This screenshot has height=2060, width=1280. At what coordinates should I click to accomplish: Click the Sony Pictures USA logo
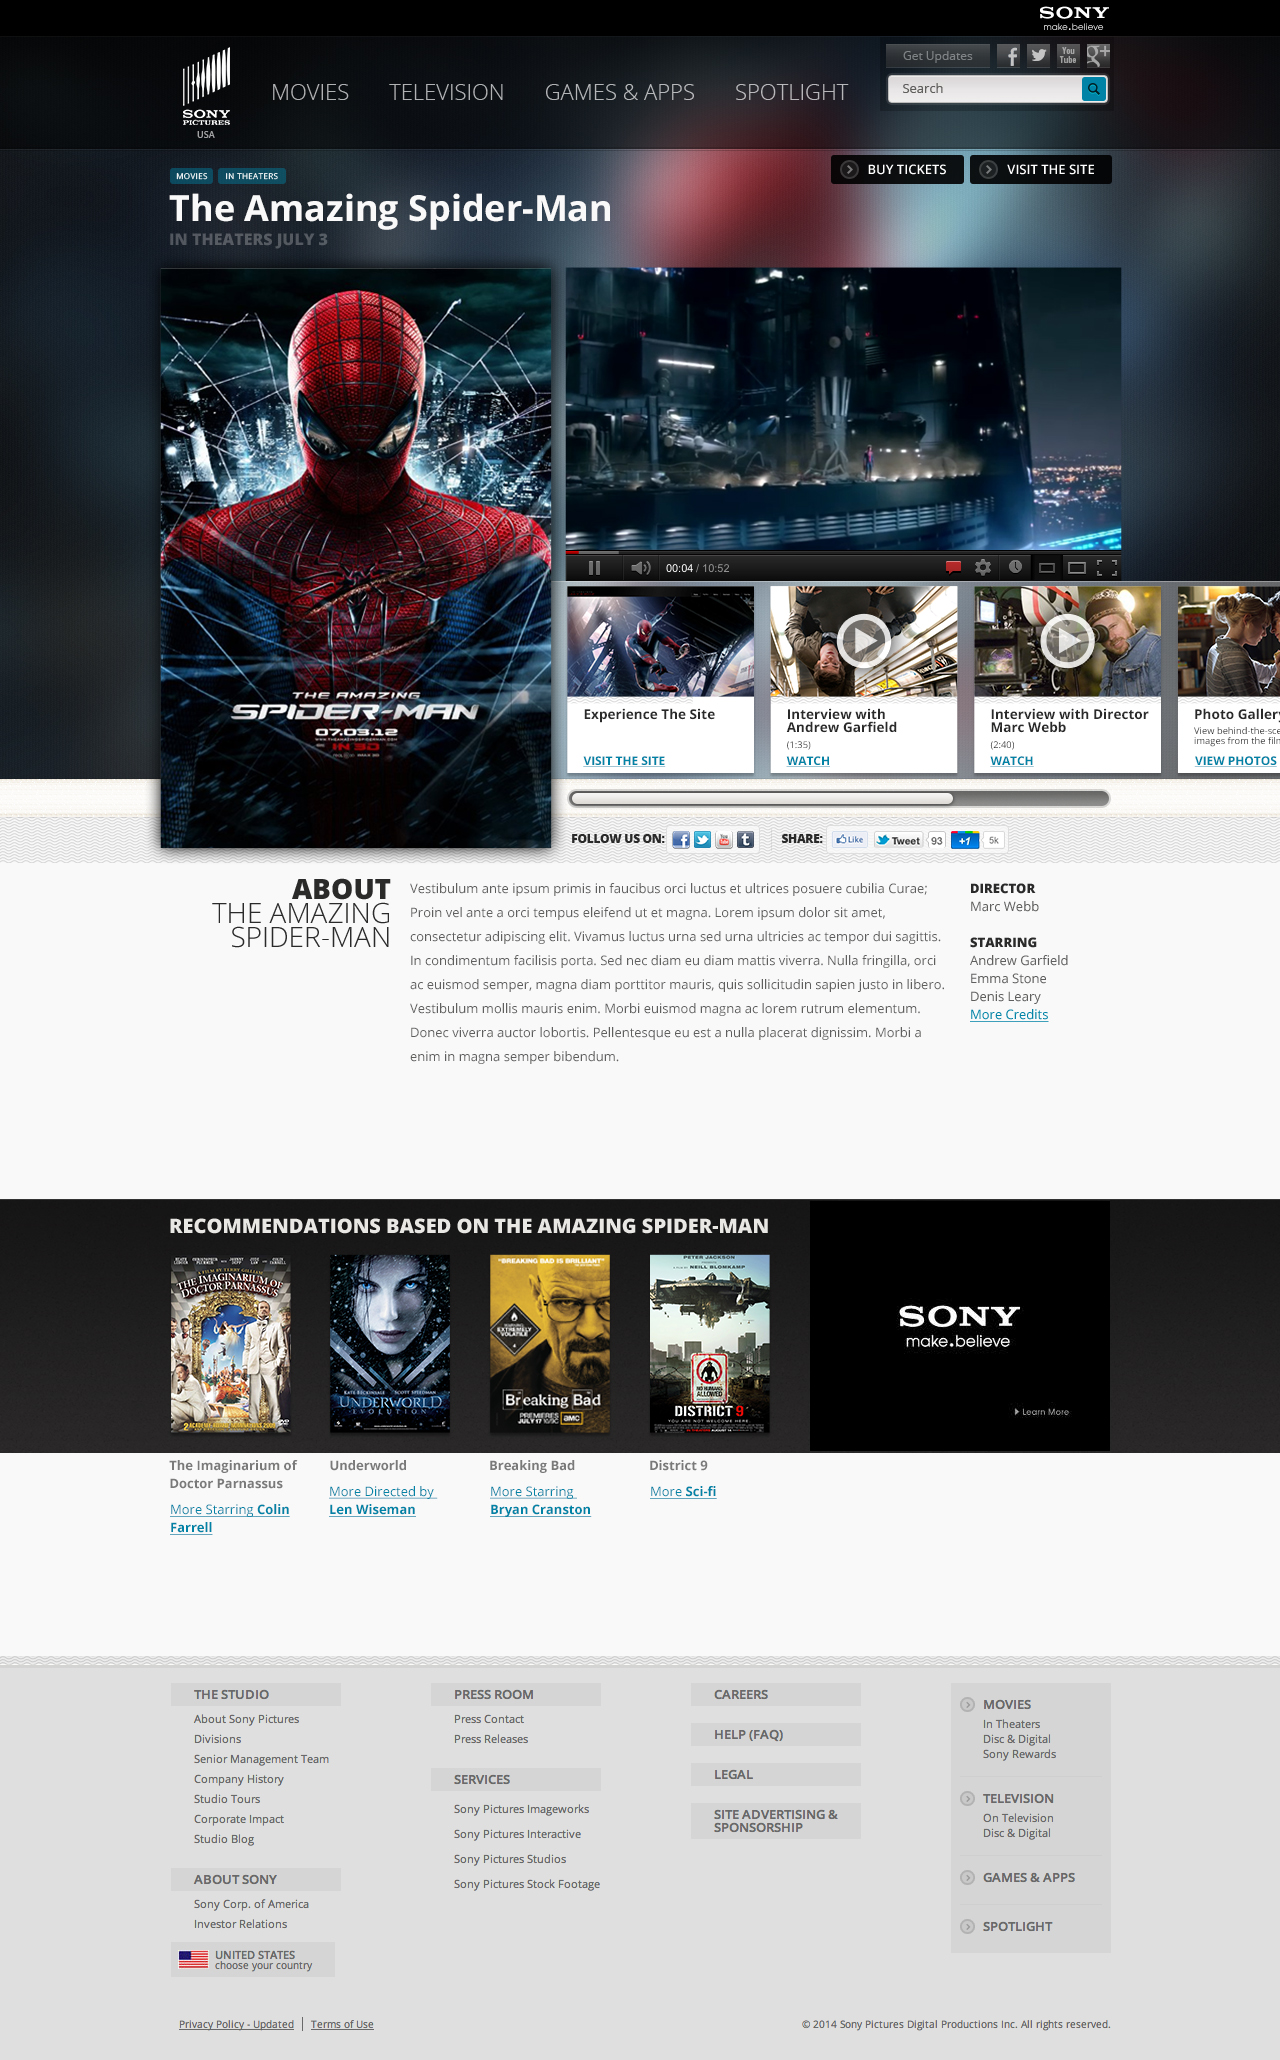pyautogui.click(x=206, y=93)
